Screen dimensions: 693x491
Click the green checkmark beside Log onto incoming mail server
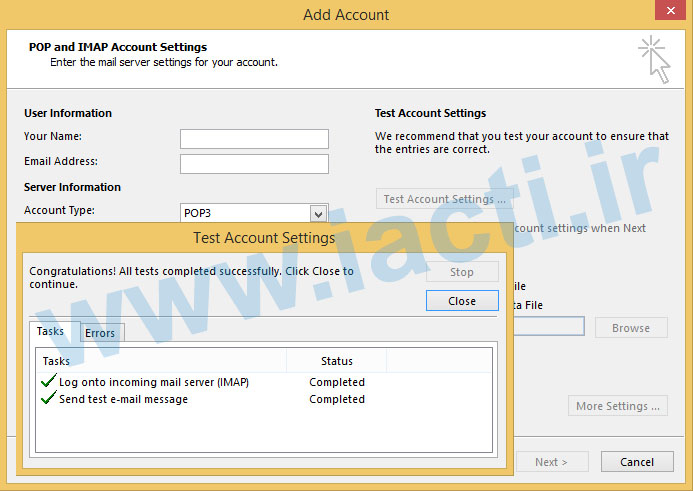tap(47, 382)
